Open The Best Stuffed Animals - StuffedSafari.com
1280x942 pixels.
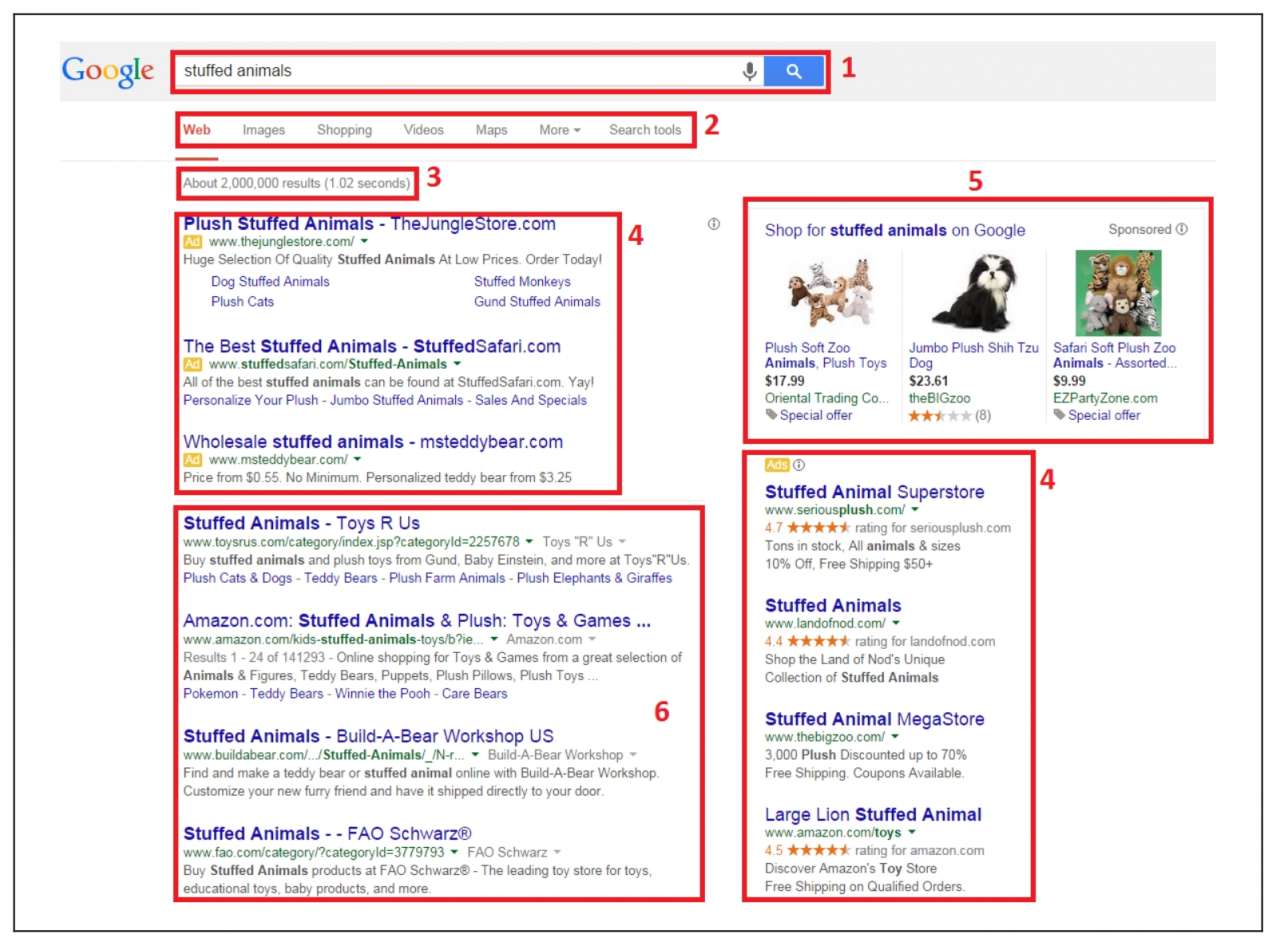pos(372,346)
